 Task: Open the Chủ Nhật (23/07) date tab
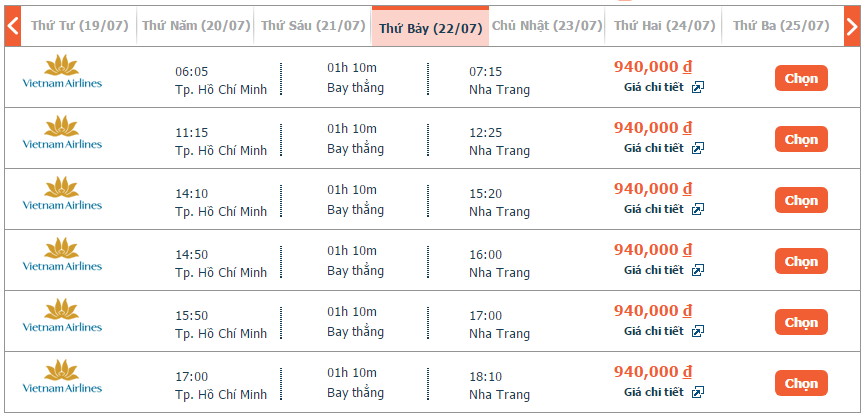[x=547, y=26]
